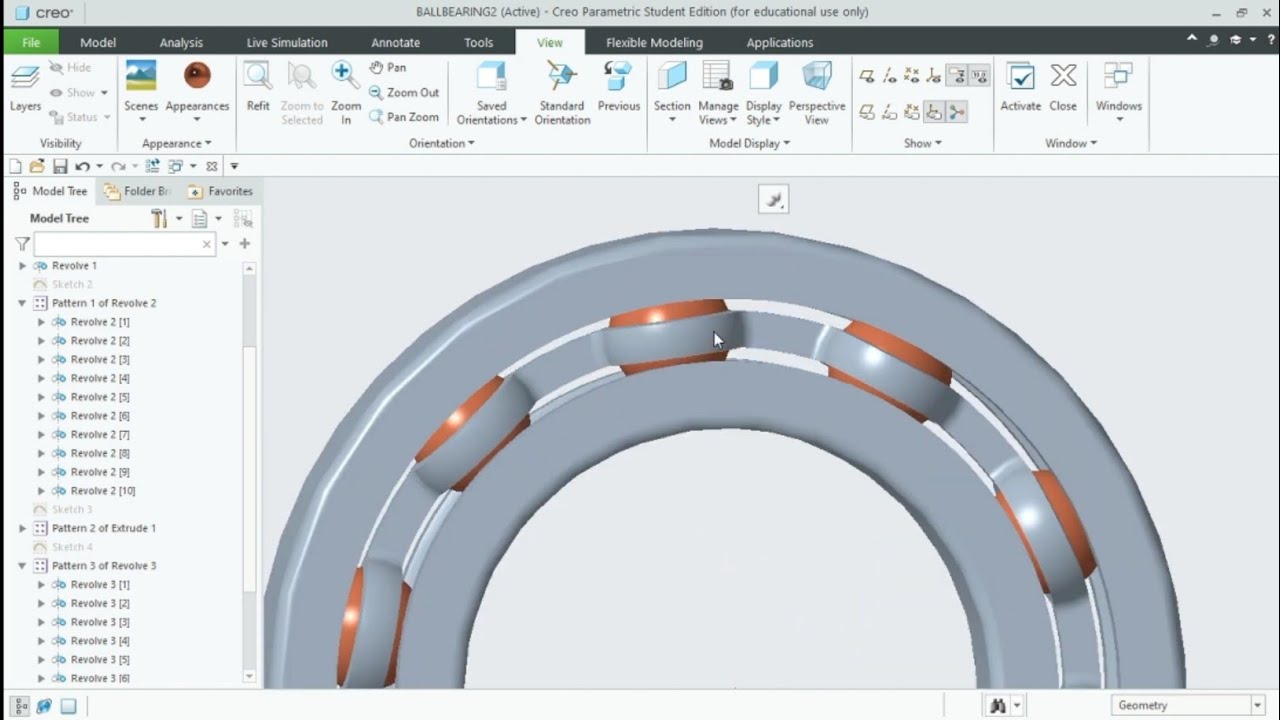Click the Open file folder icon

point(37,166)
